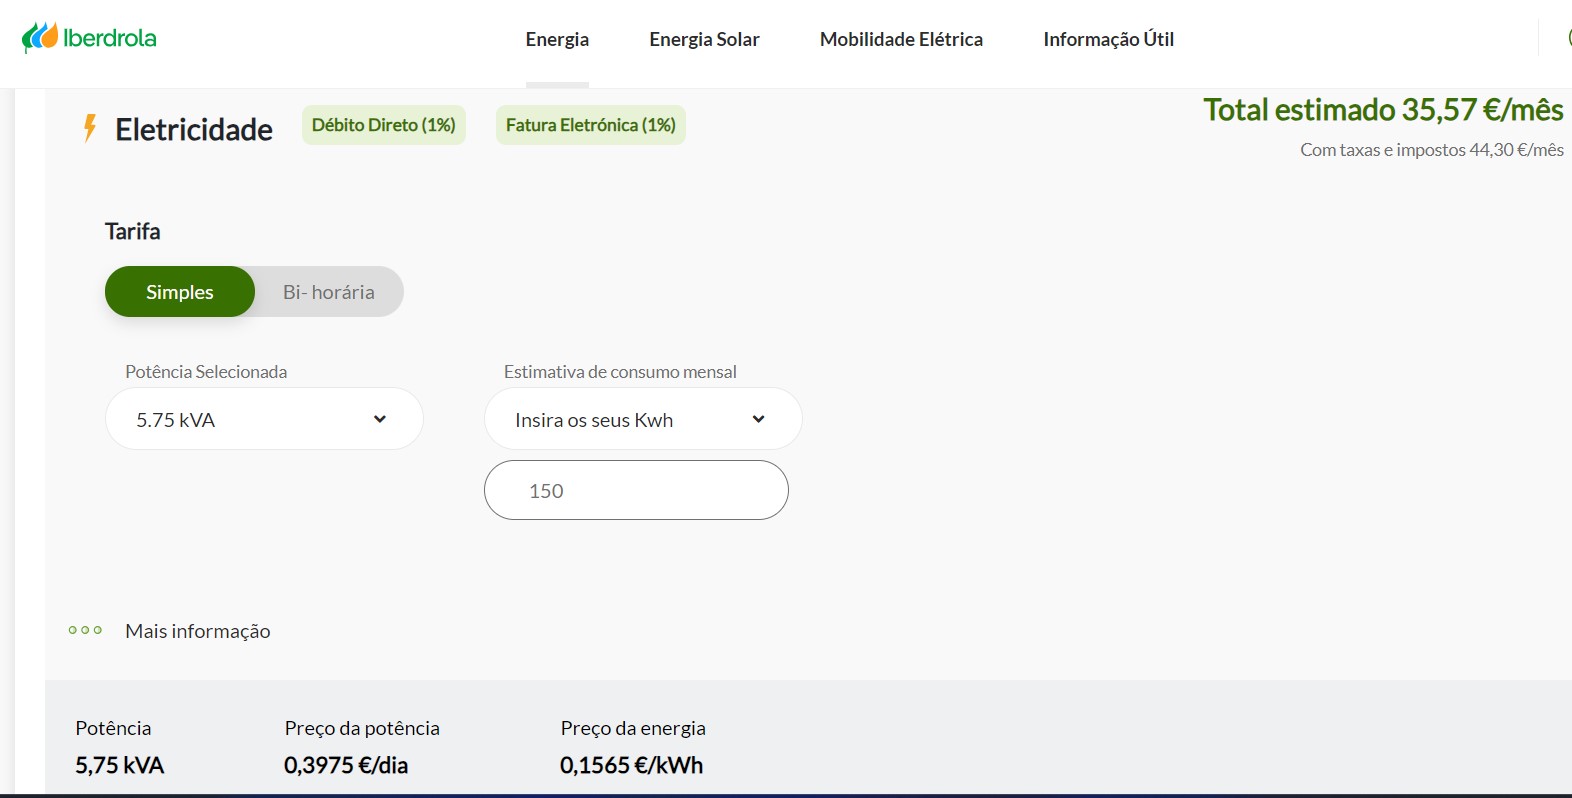This screenshot has height=798, width=1572.
Task: Open the Energia Solar menu
Action: [x=704, y=39]
